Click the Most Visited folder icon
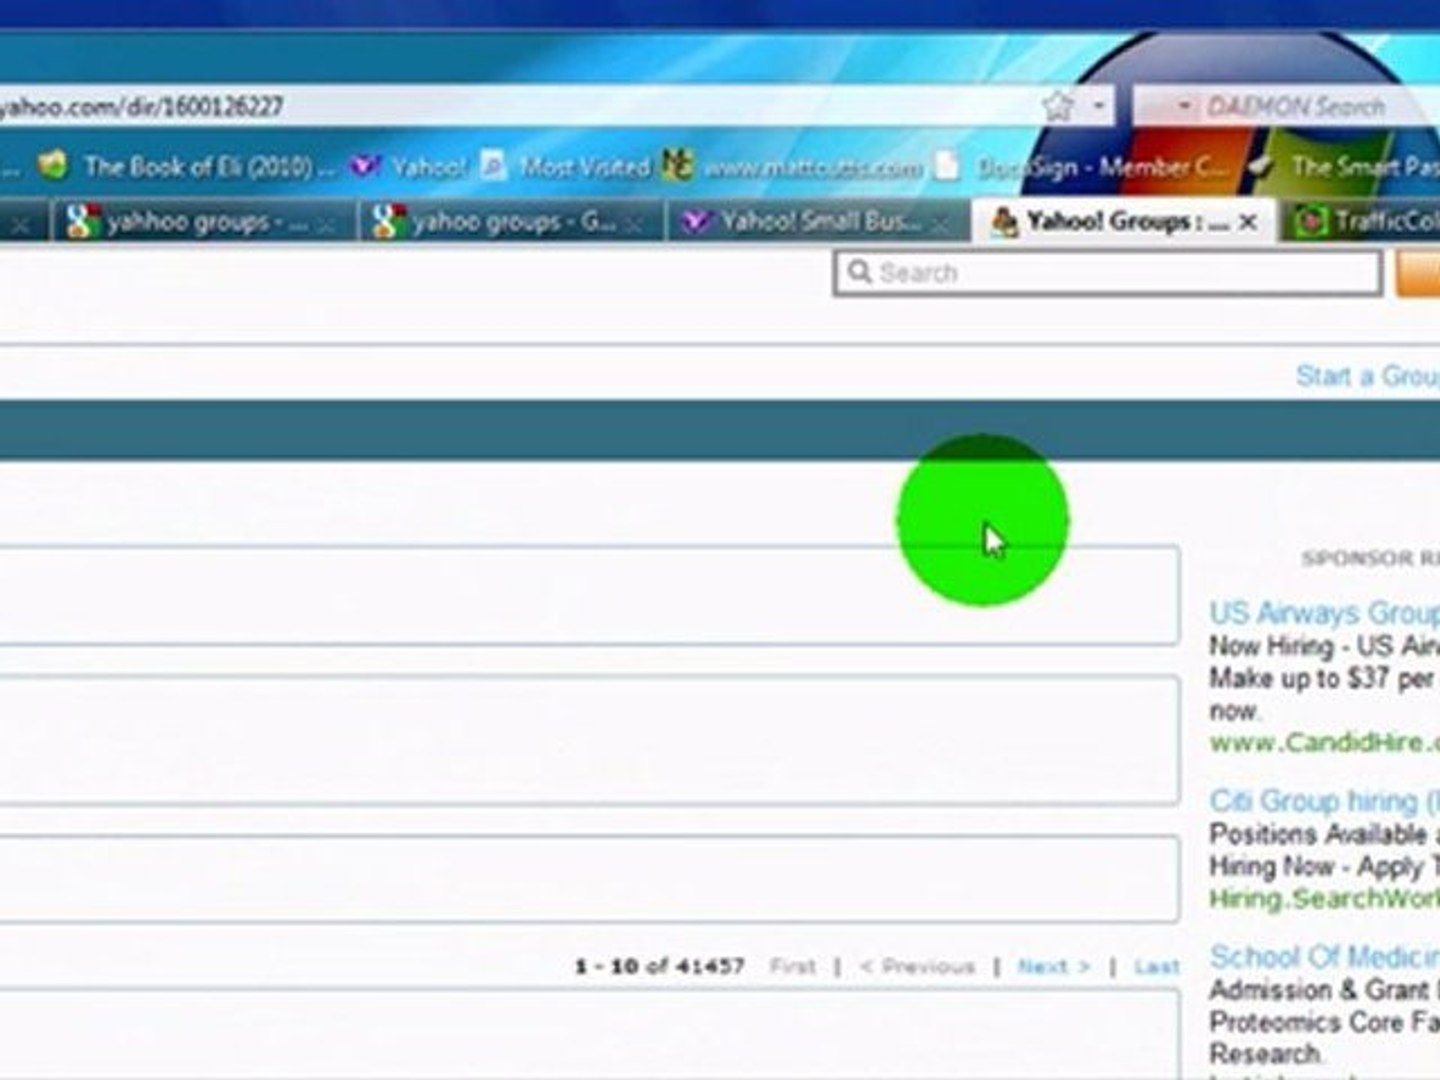The width and height of the screenshot is (1440, 1080). (494, 165)
